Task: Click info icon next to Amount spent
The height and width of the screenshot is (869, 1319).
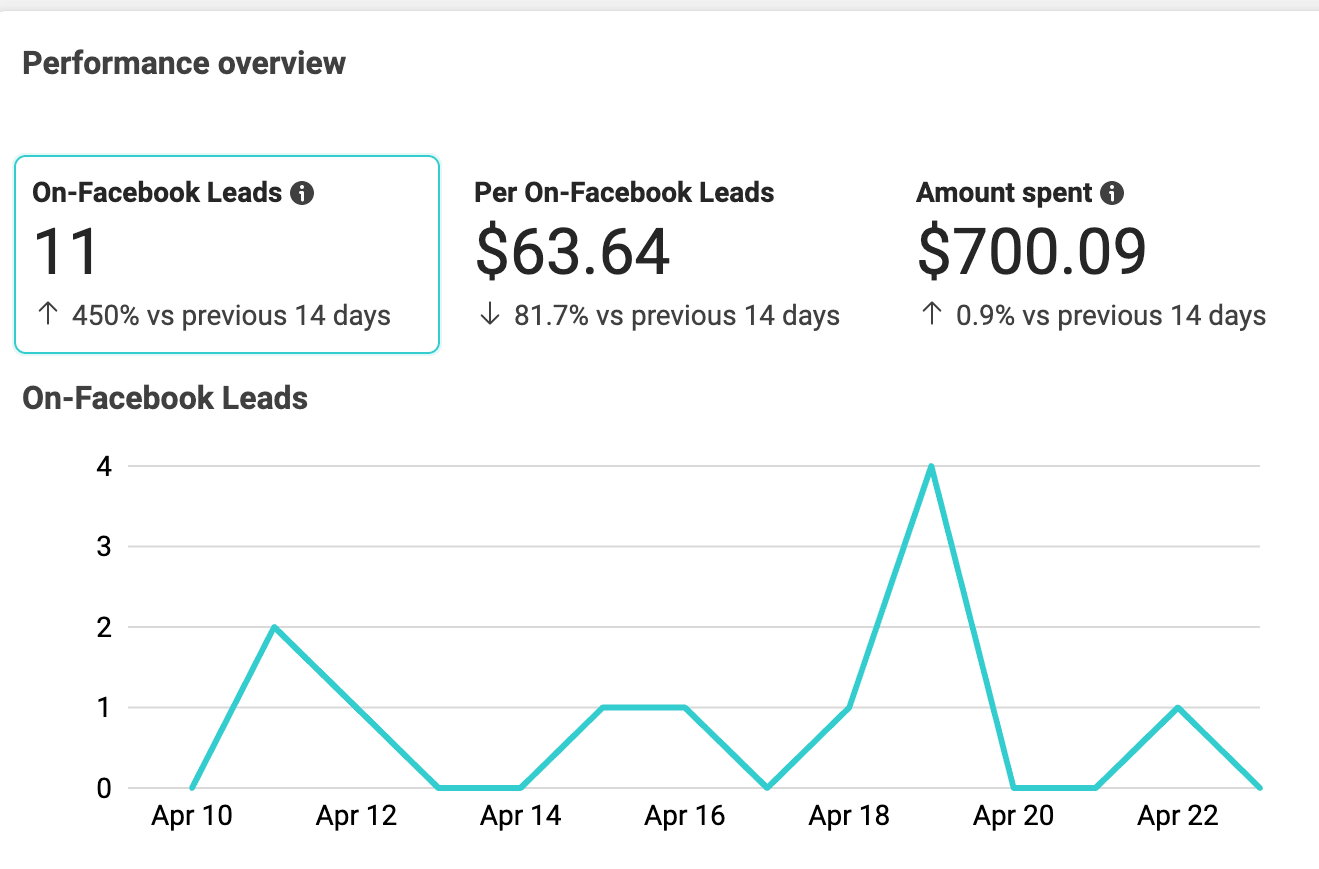Action: (1112, 193)
